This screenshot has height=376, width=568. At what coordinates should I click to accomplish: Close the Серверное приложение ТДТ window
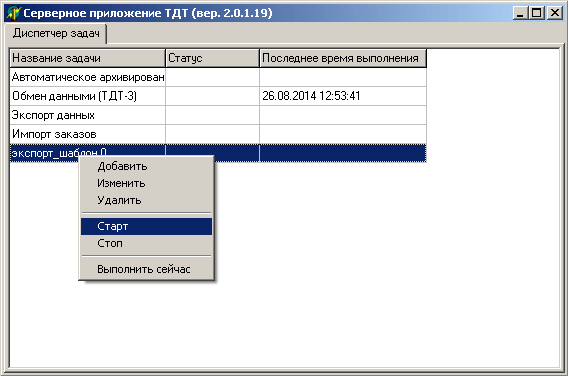[x=555, y=13]
